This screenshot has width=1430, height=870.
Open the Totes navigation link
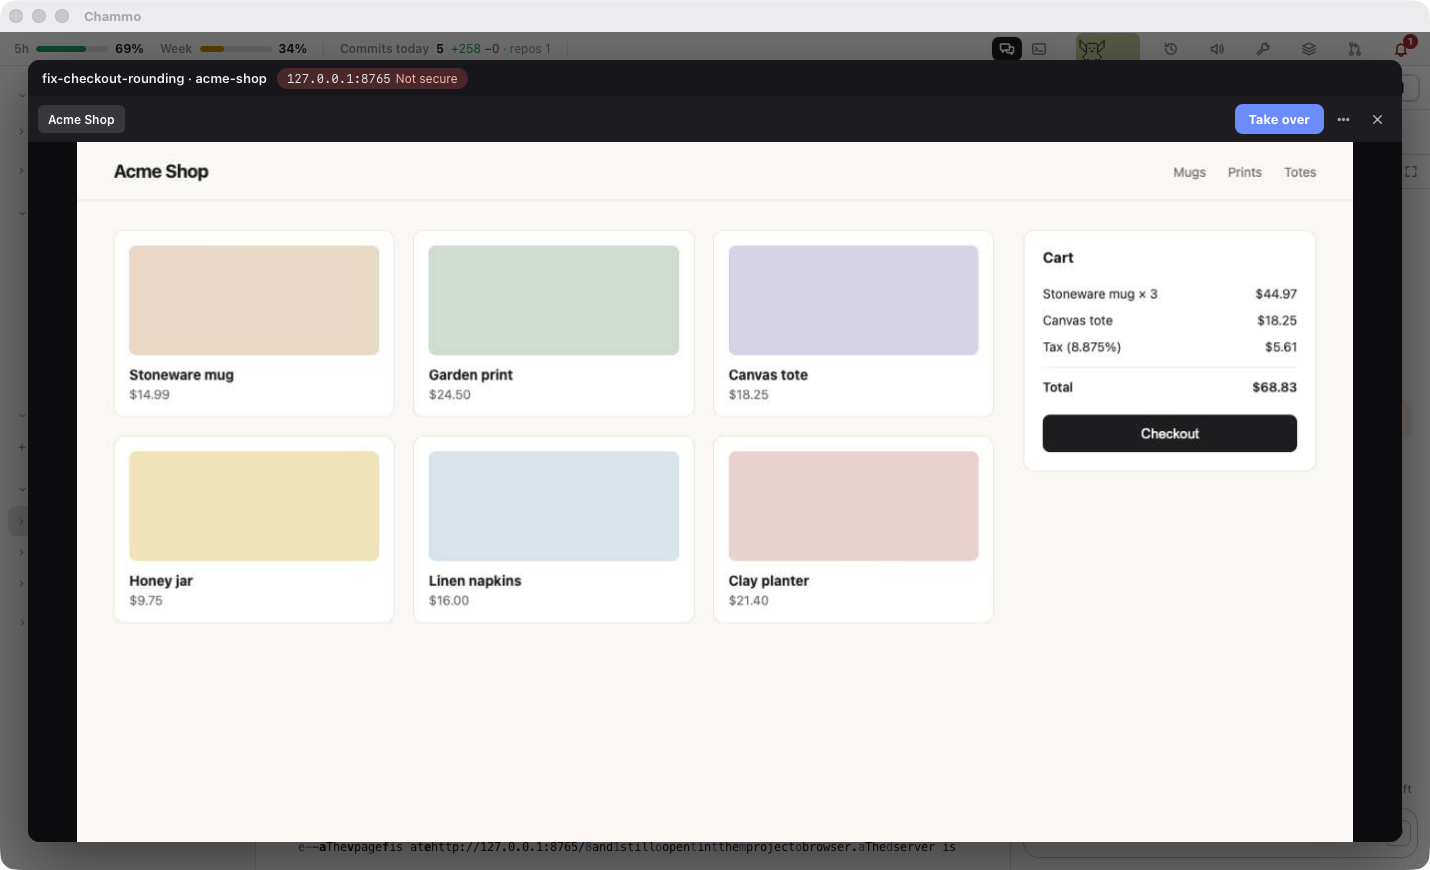[1300, 172]
